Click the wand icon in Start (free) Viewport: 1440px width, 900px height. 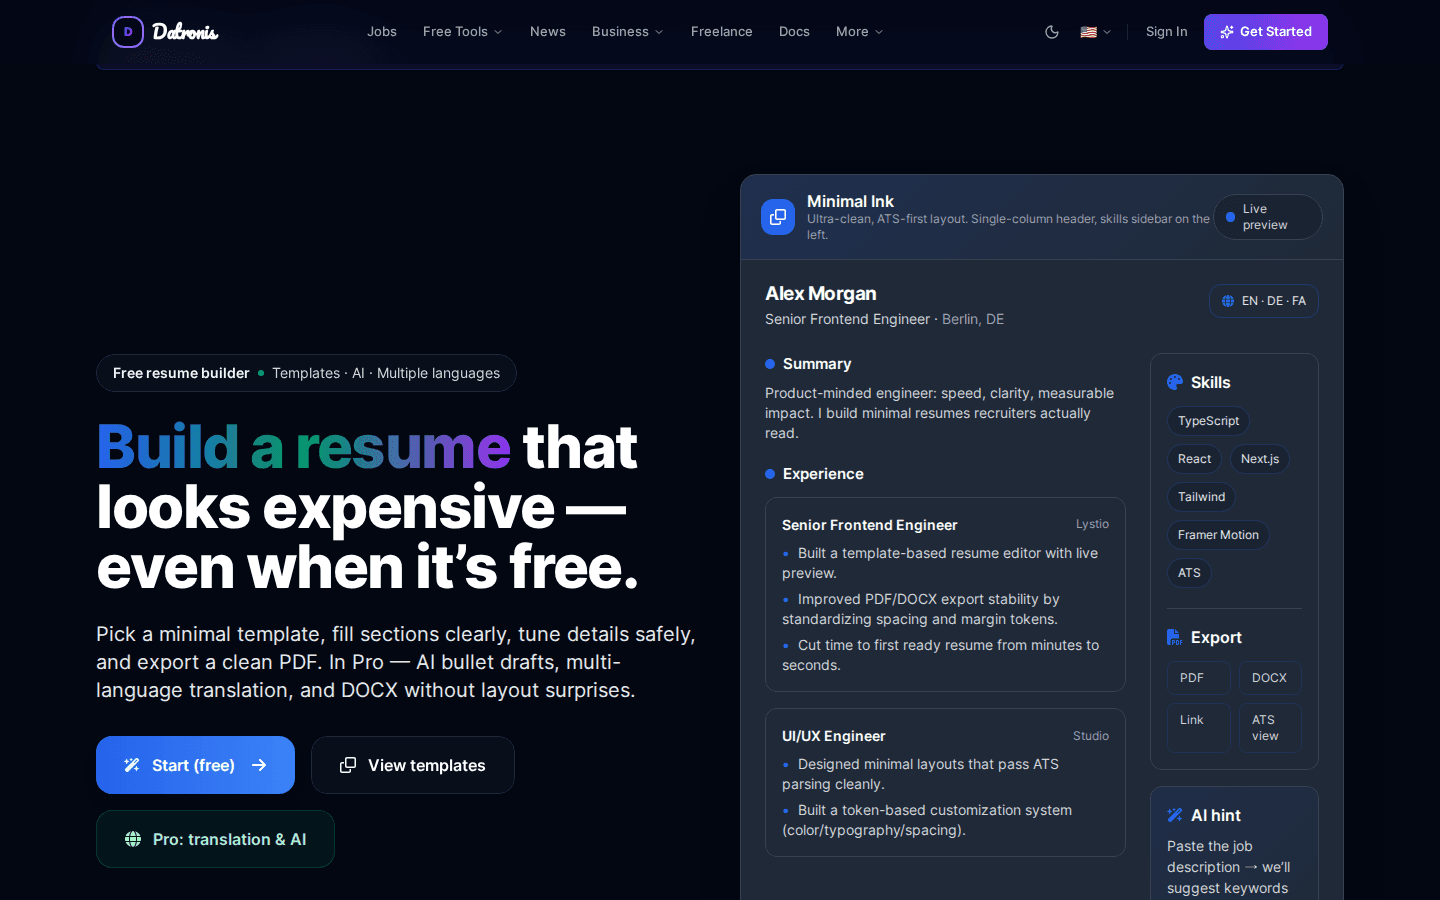(132, 765)
